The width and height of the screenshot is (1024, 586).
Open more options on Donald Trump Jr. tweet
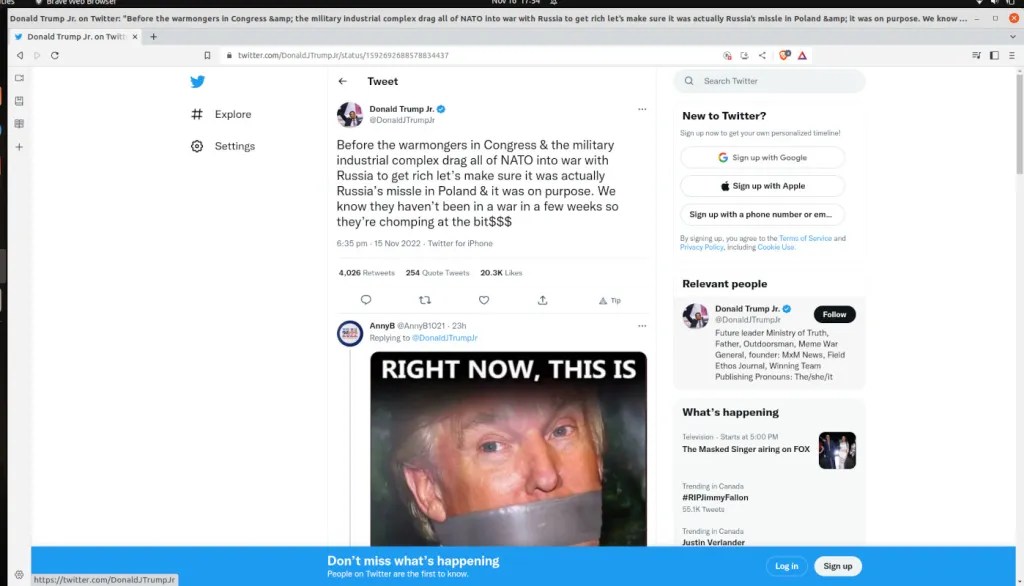(x=642, y=109)
